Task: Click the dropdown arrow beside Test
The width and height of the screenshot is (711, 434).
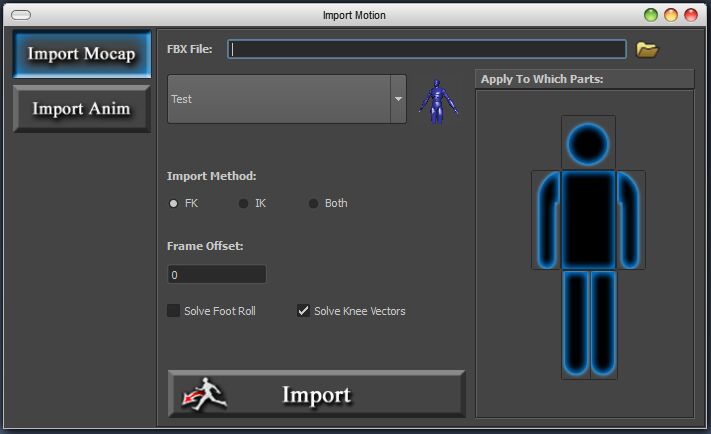Action: click(x=398, y=99)
